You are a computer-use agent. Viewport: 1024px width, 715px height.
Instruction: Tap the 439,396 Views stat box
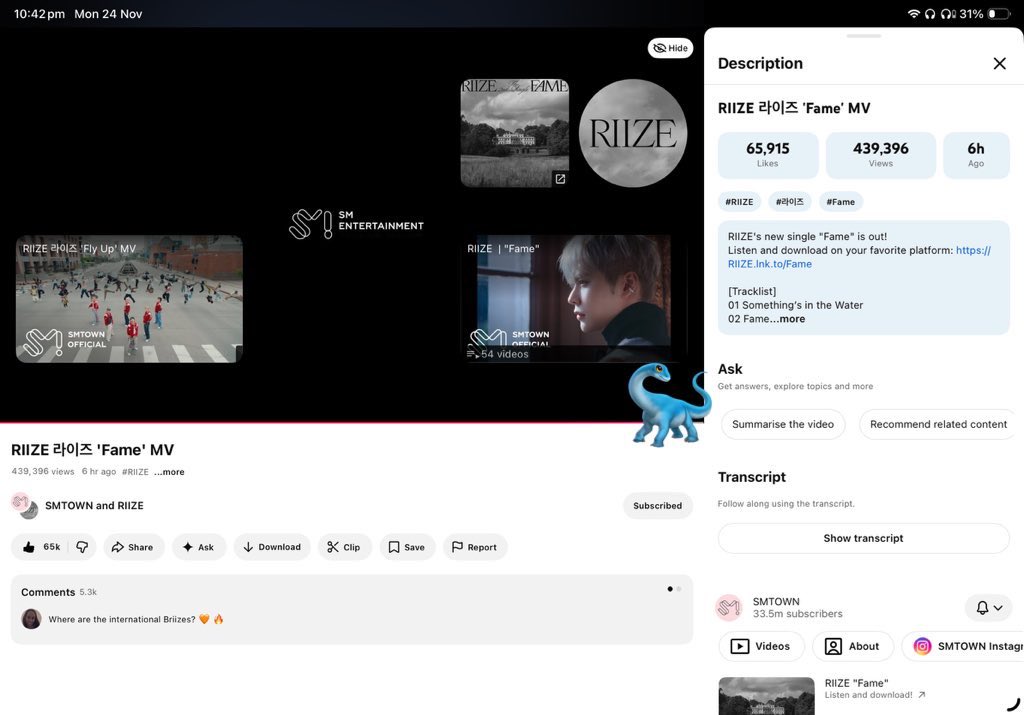tap(880, 155)
